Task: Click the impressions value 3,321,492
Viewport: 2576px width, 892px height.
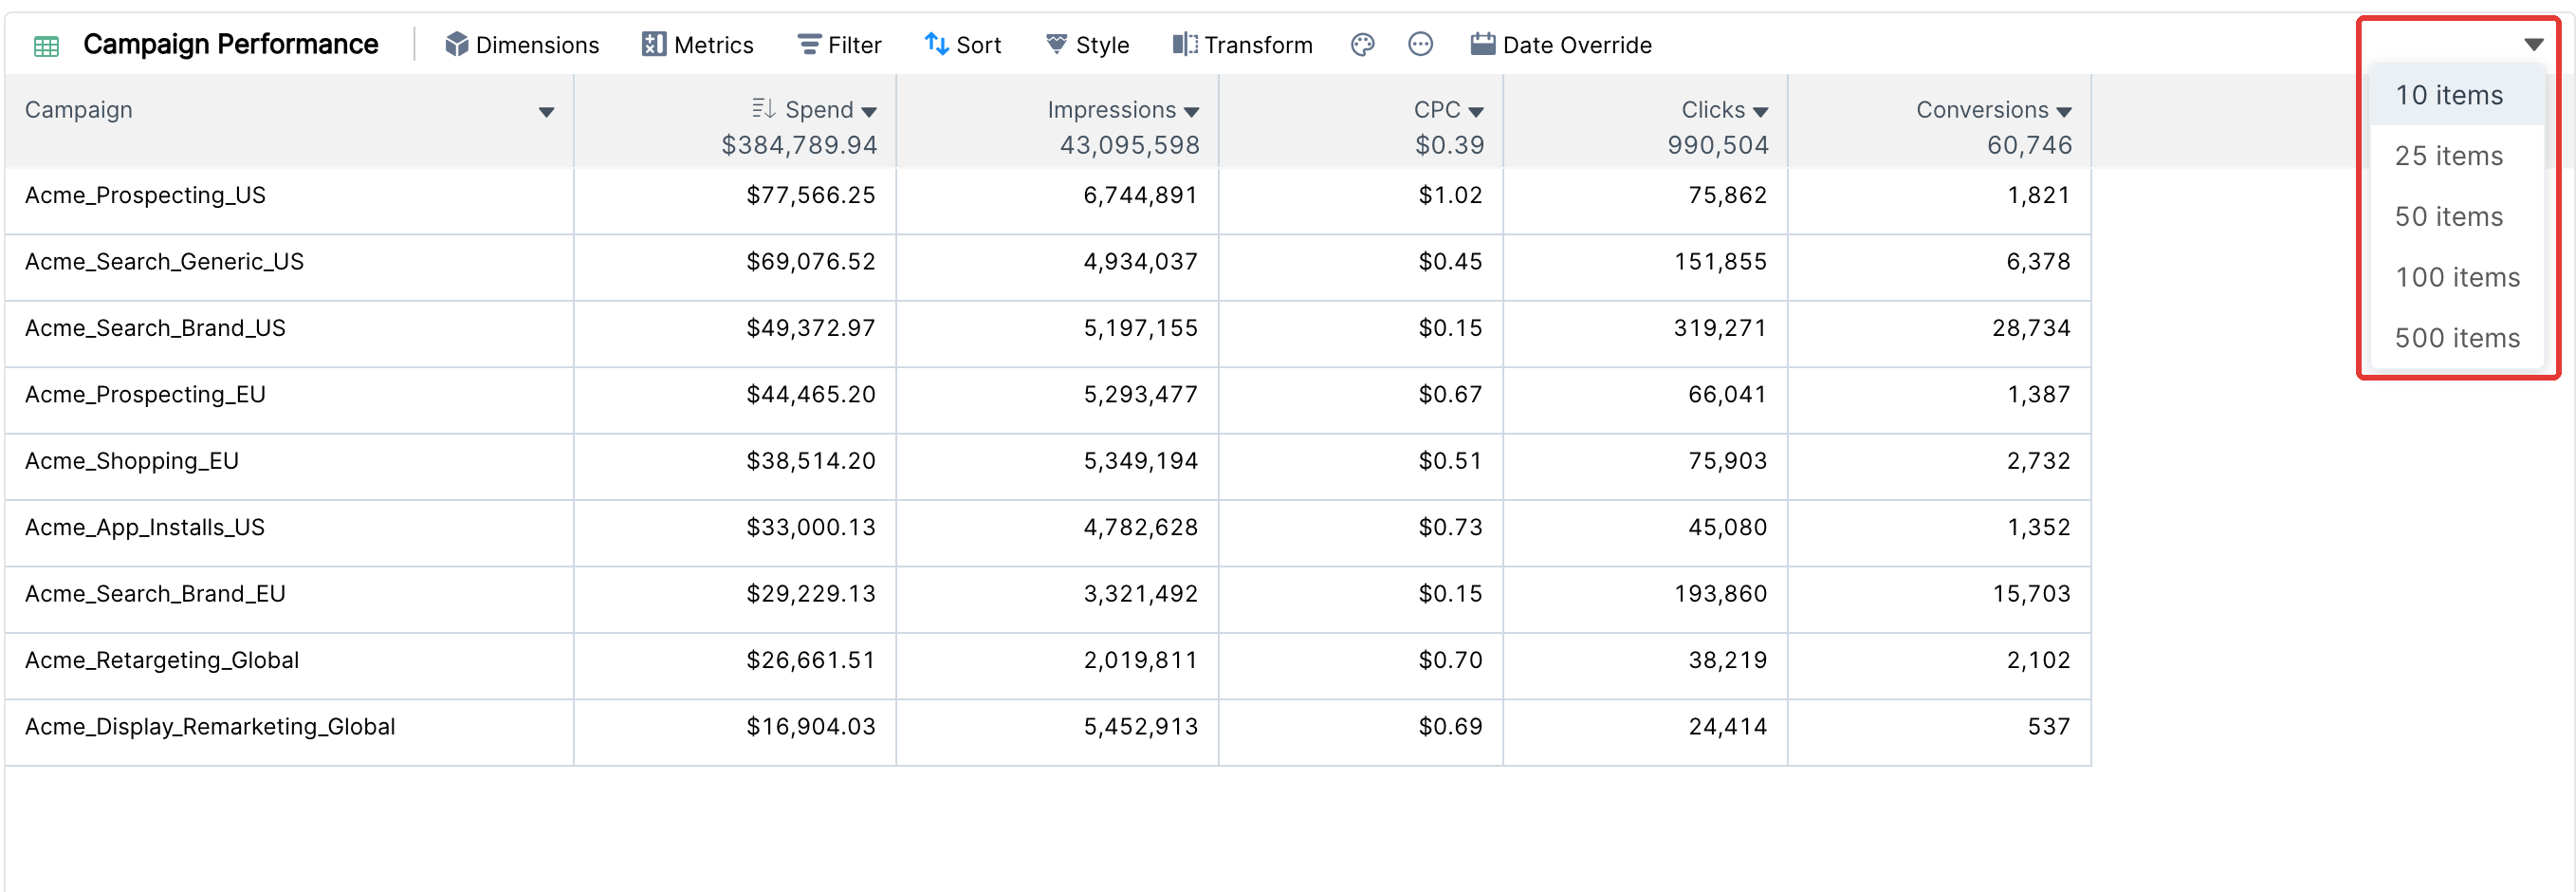Action: (x=1140, y=594)
